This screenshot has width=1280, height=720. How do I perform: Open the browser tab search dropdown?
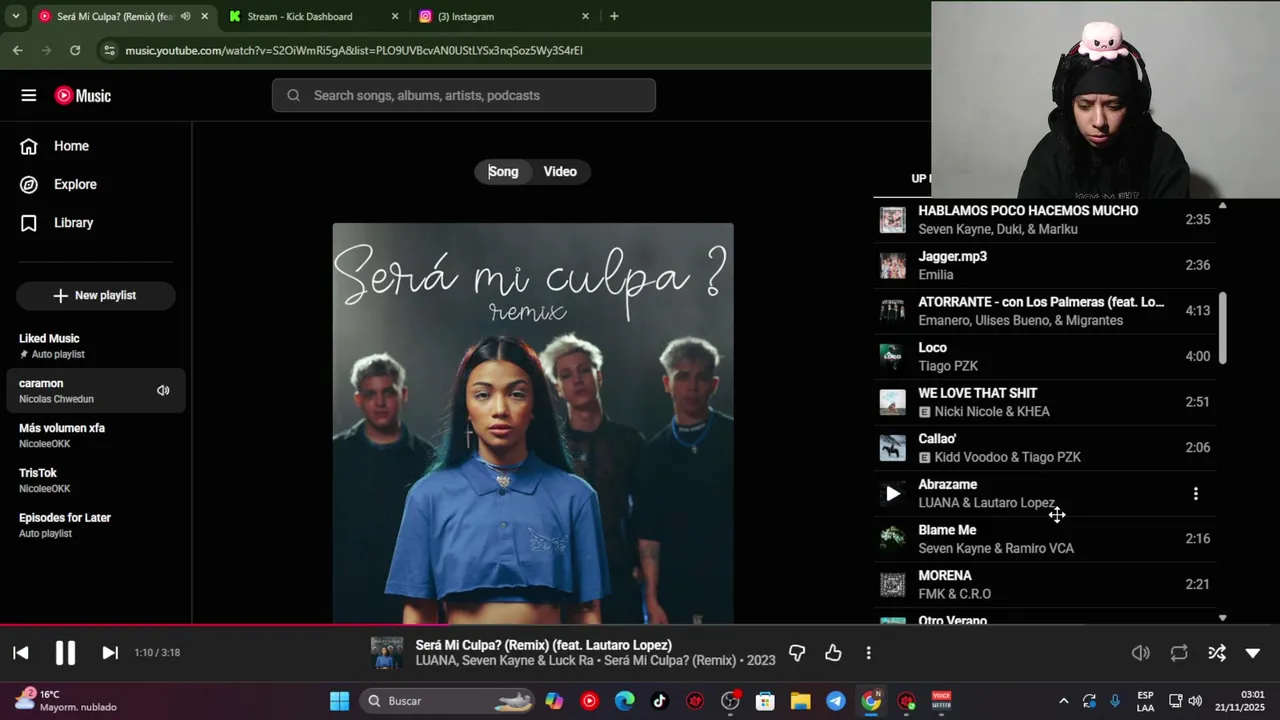pos(15,16)
